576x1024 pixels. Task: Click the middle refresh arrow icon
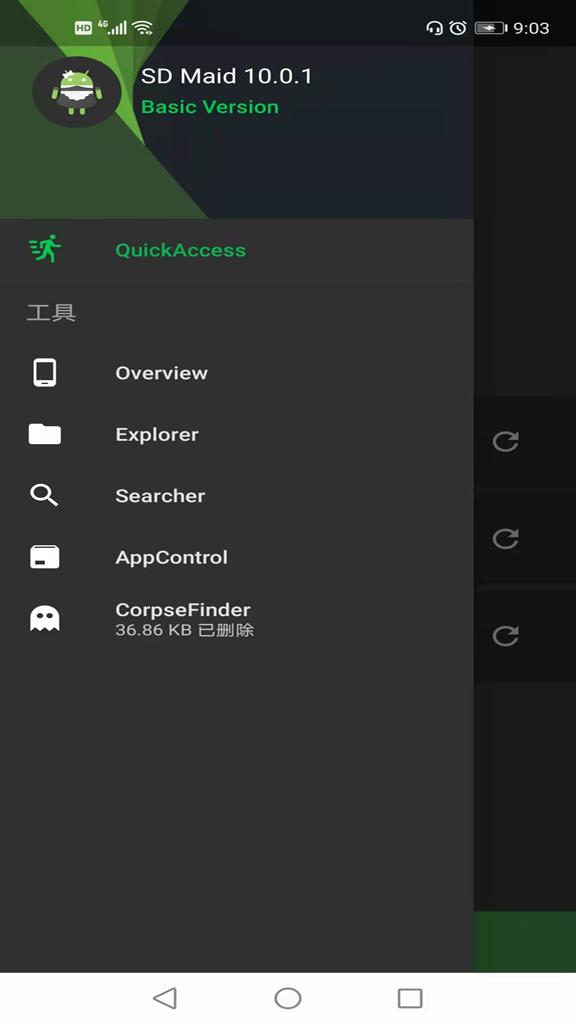point(505,539)
